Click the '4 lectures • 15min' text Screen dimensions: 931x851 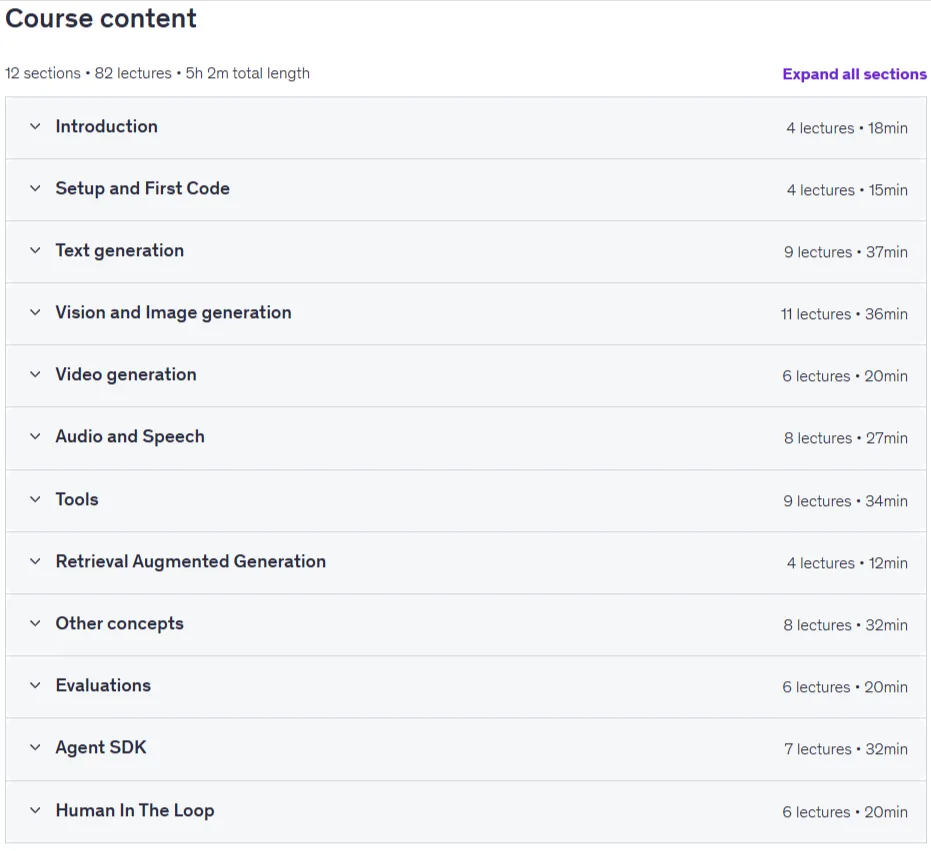tap(847, 190)
